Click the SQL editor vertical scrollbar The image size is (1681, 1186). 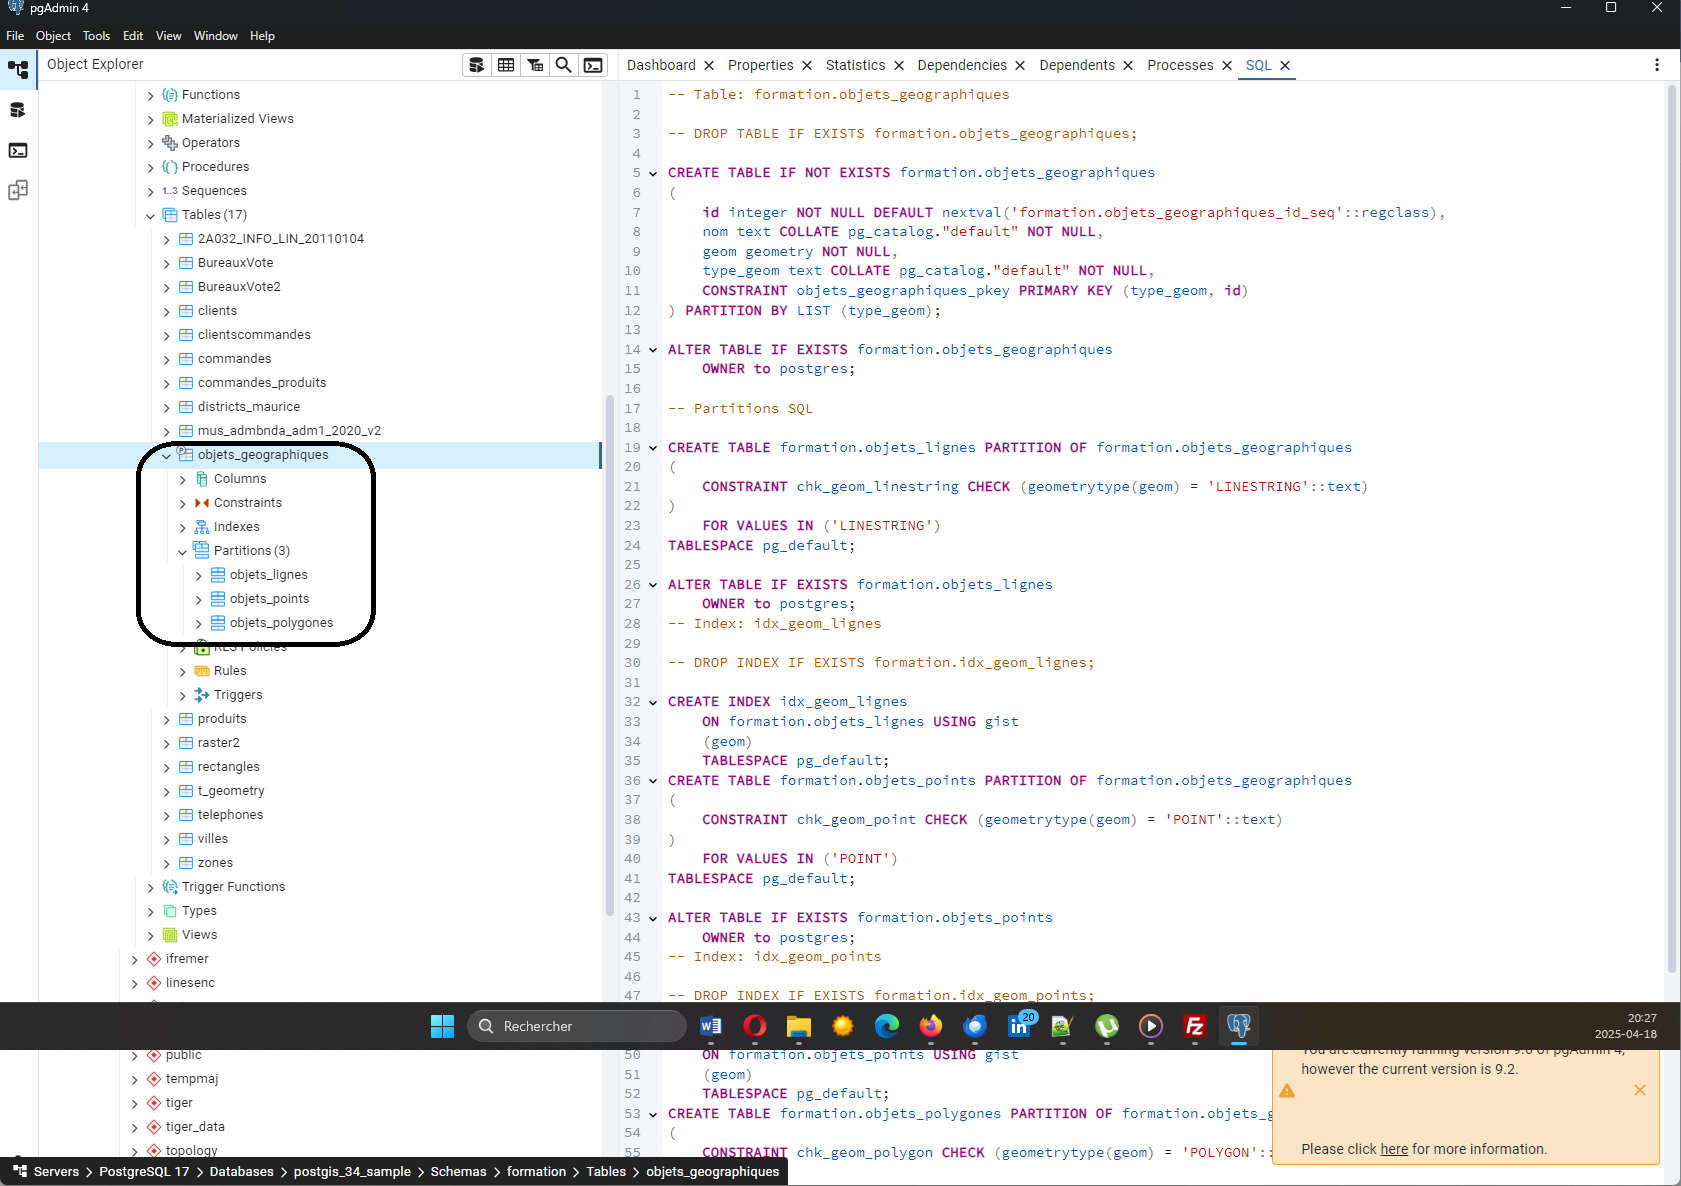(1671, 500)
